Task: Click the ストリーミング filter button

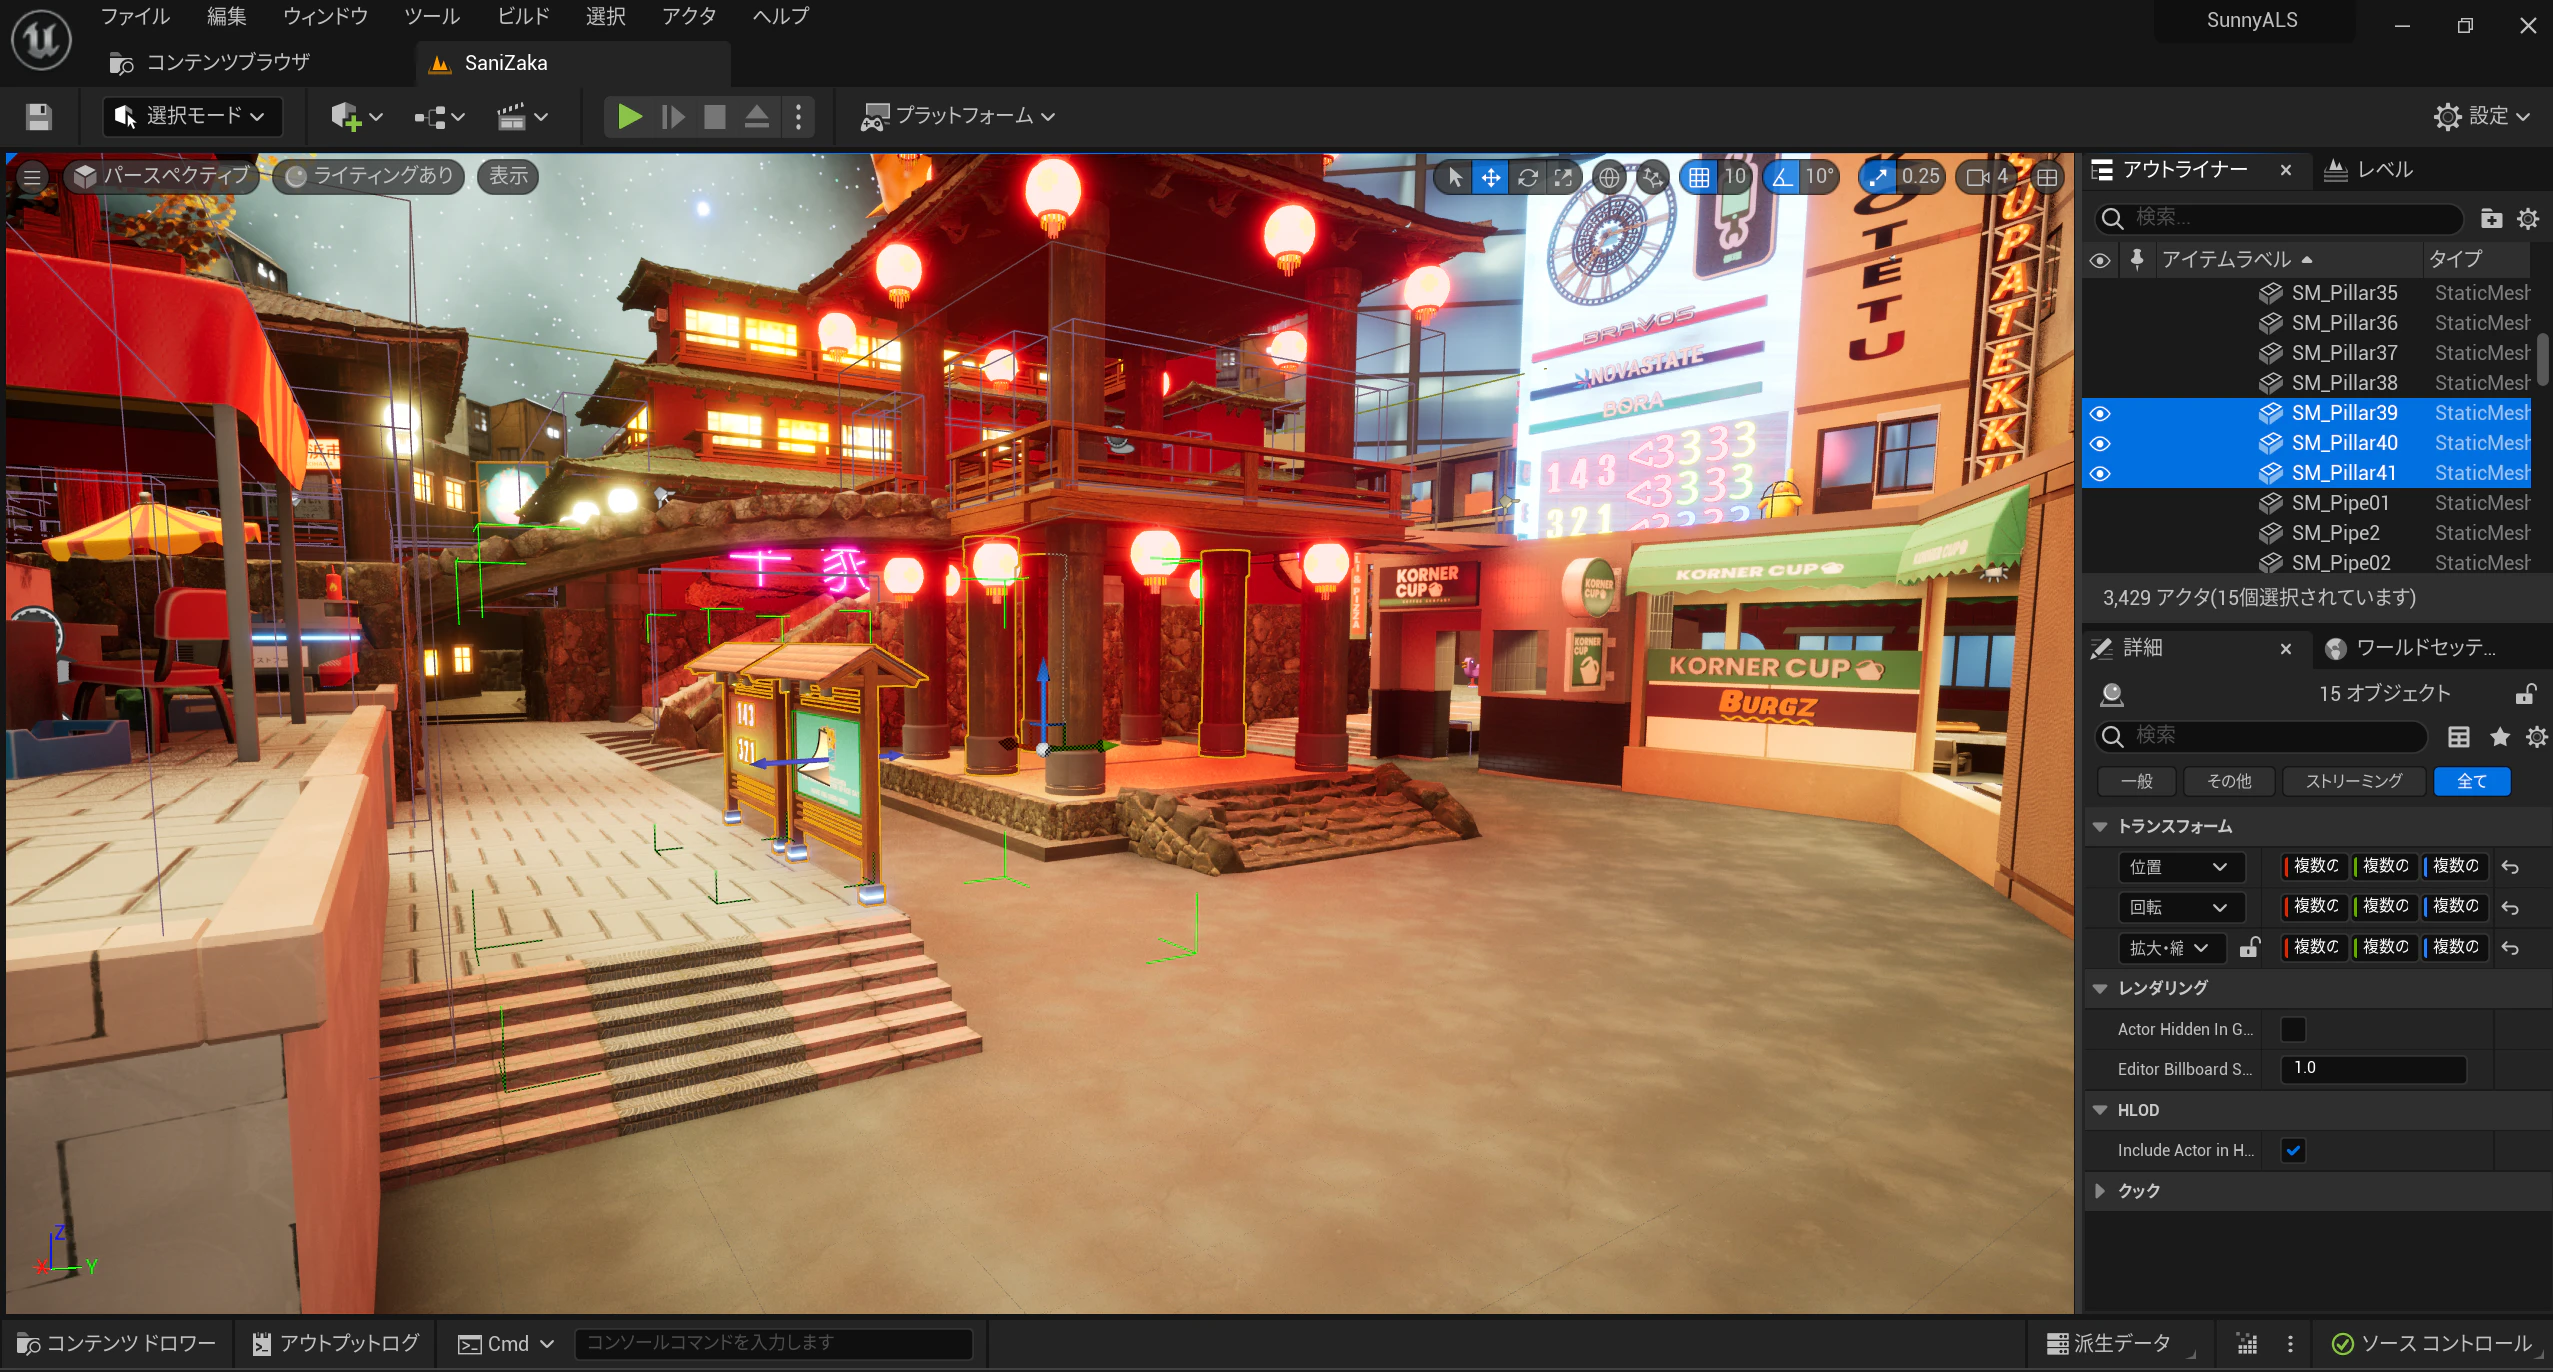Action: pyautogui.click(x=2354, y=782)
